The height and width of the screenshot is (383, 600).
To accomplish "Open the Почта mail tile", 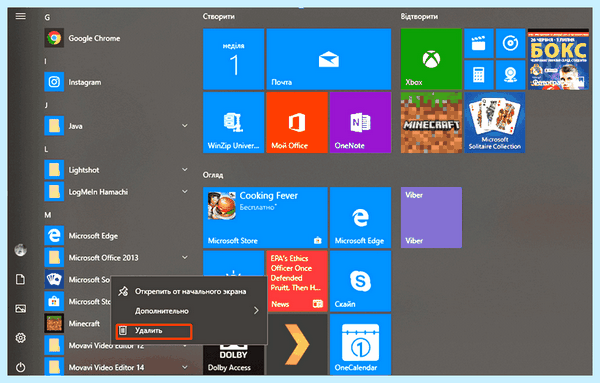I will pos(329,59).
